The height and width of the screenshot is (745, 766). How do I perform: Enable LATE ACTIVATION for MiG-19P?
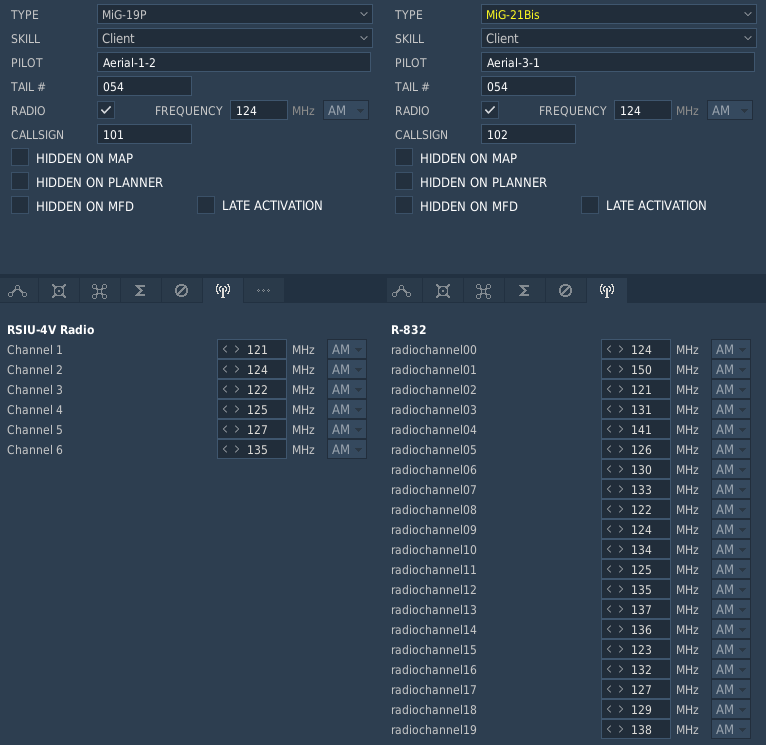[x=206, y=206]
